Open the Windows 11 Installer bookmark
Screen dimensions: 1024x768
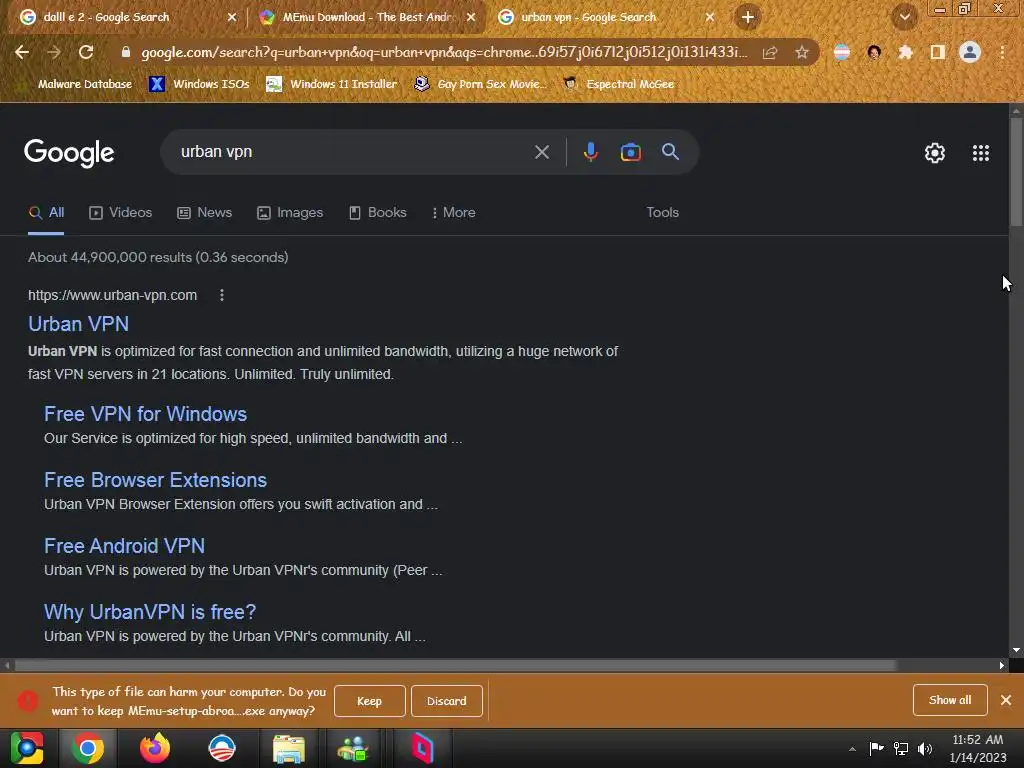(x=332, y=84)
